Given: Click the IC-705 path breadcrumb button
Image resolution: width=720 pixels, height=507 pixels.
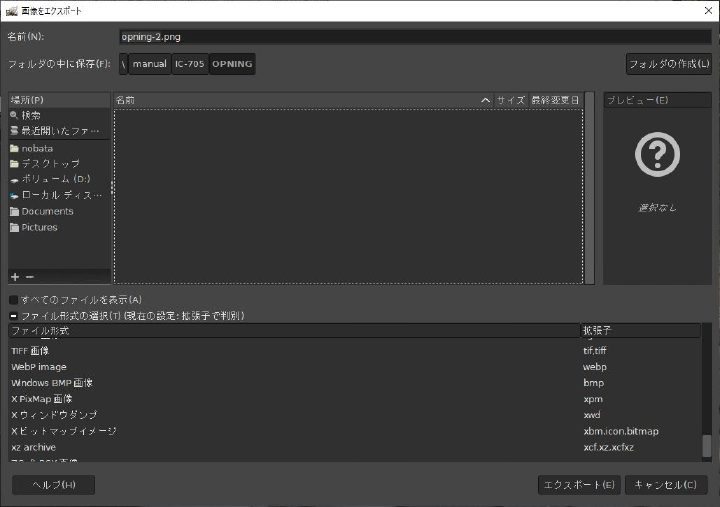Looking at the screenshot, I should click(x=189, y=64).
